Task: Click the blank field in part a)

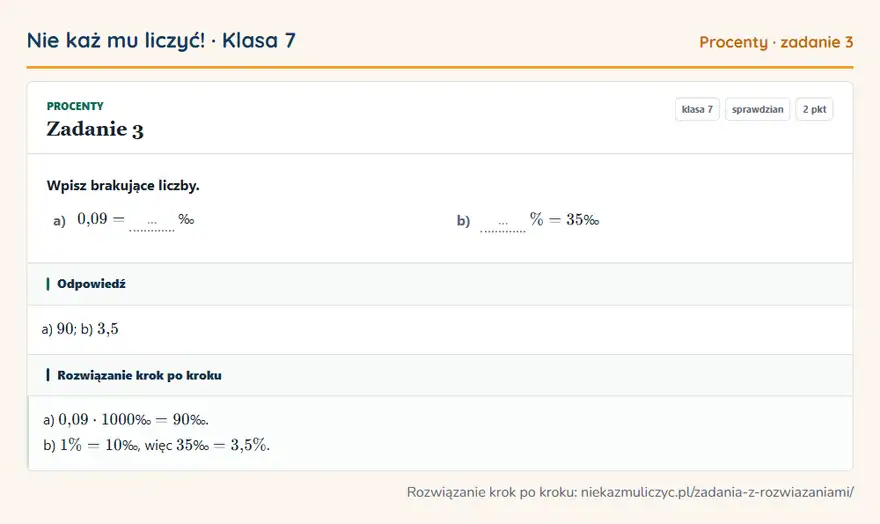Action: click(152, 223)
